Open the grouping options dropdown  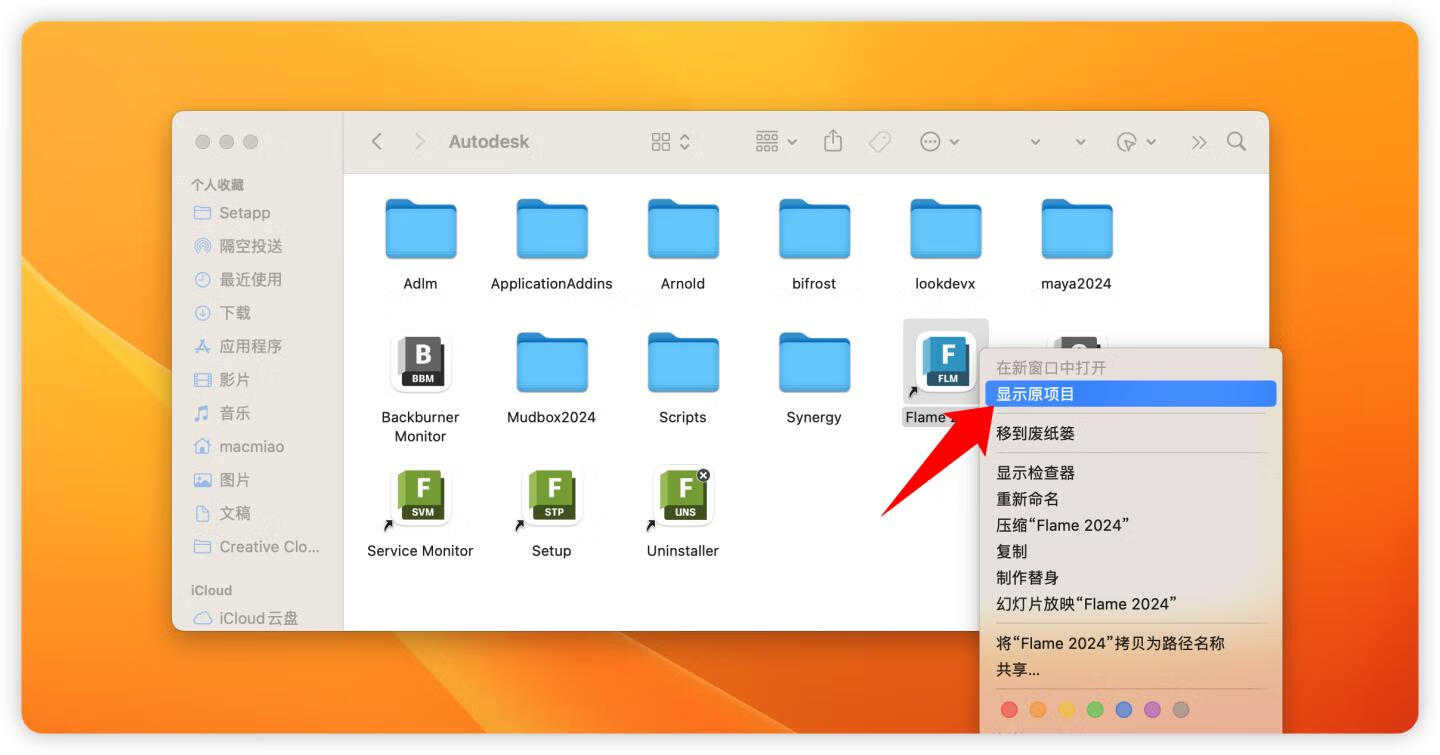(x=776, y=142)
